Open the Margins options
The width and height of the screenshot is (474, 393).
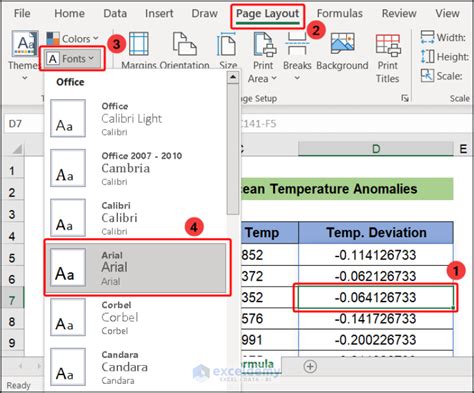pyautogui.click(x=139, y=50)
